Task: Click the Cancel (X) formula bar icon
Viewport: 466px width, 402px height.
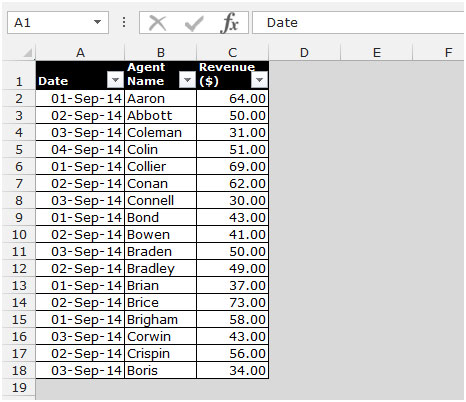Action: 157,23
